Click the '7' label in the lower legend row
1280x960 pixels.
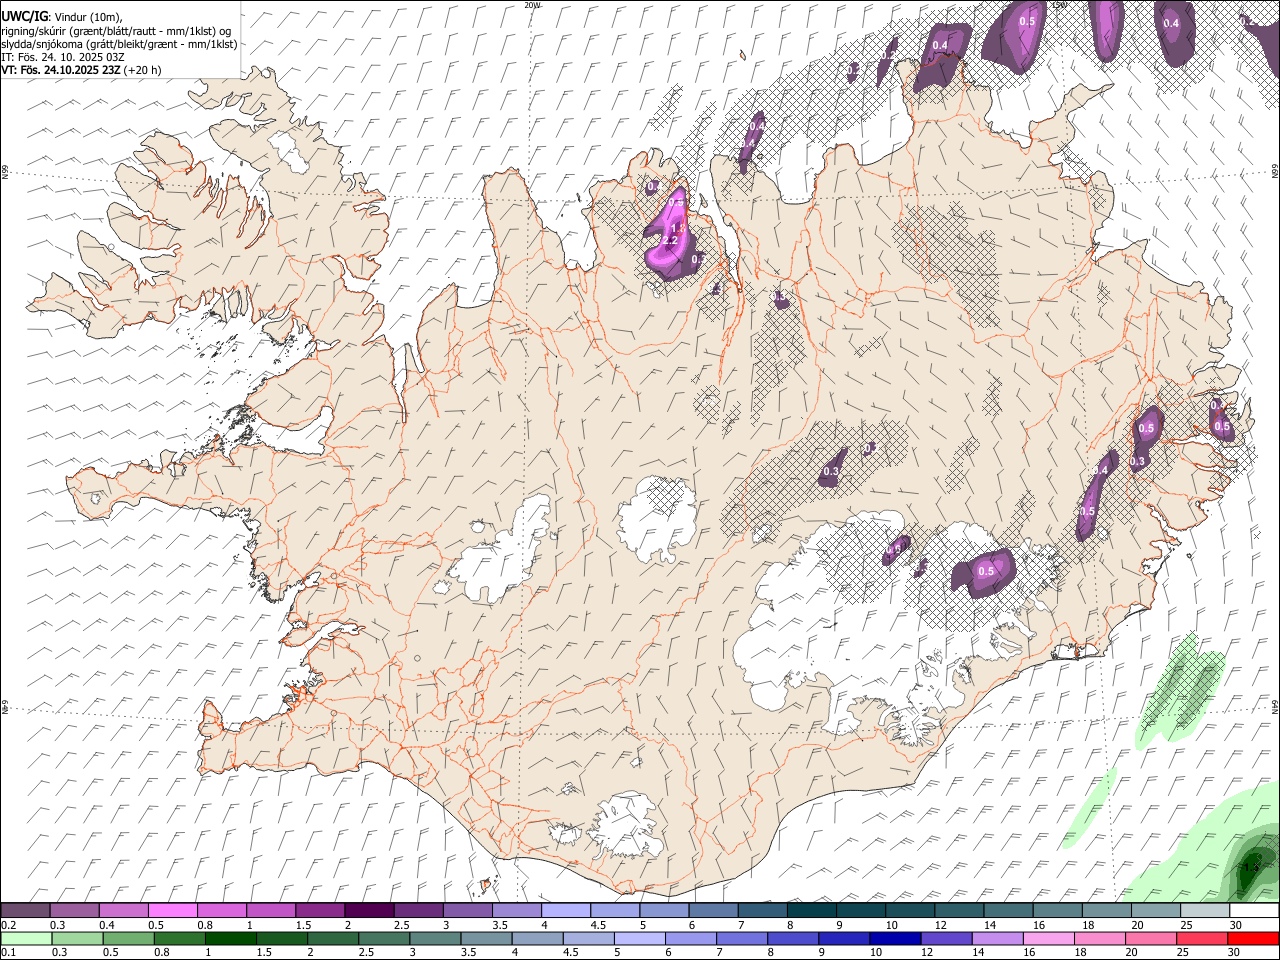tap(717, 952)
